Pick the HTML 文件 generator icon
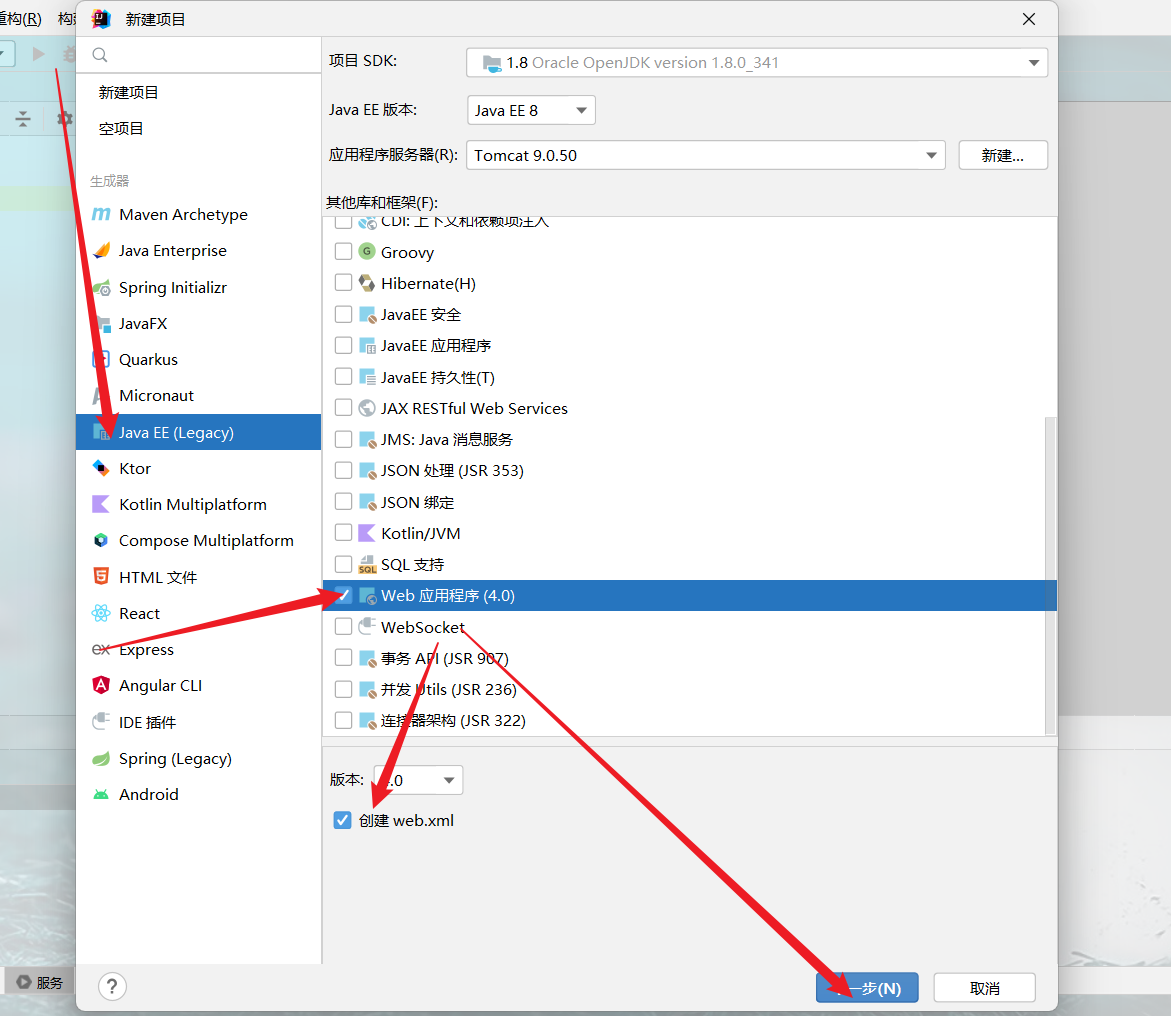Screen dimensions: 1171x1016 pyautogui.click(x=101, y=576)
